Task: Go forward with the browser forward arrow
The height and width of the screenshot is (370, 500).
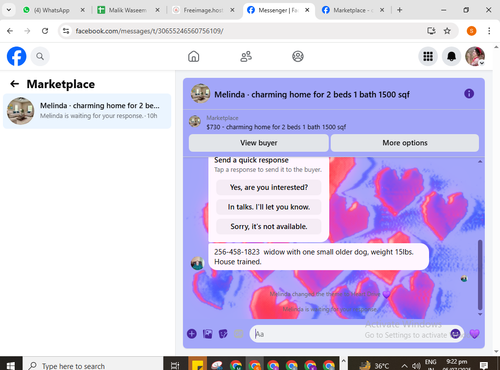Action: pyautogui.click(x=27, y=31)
